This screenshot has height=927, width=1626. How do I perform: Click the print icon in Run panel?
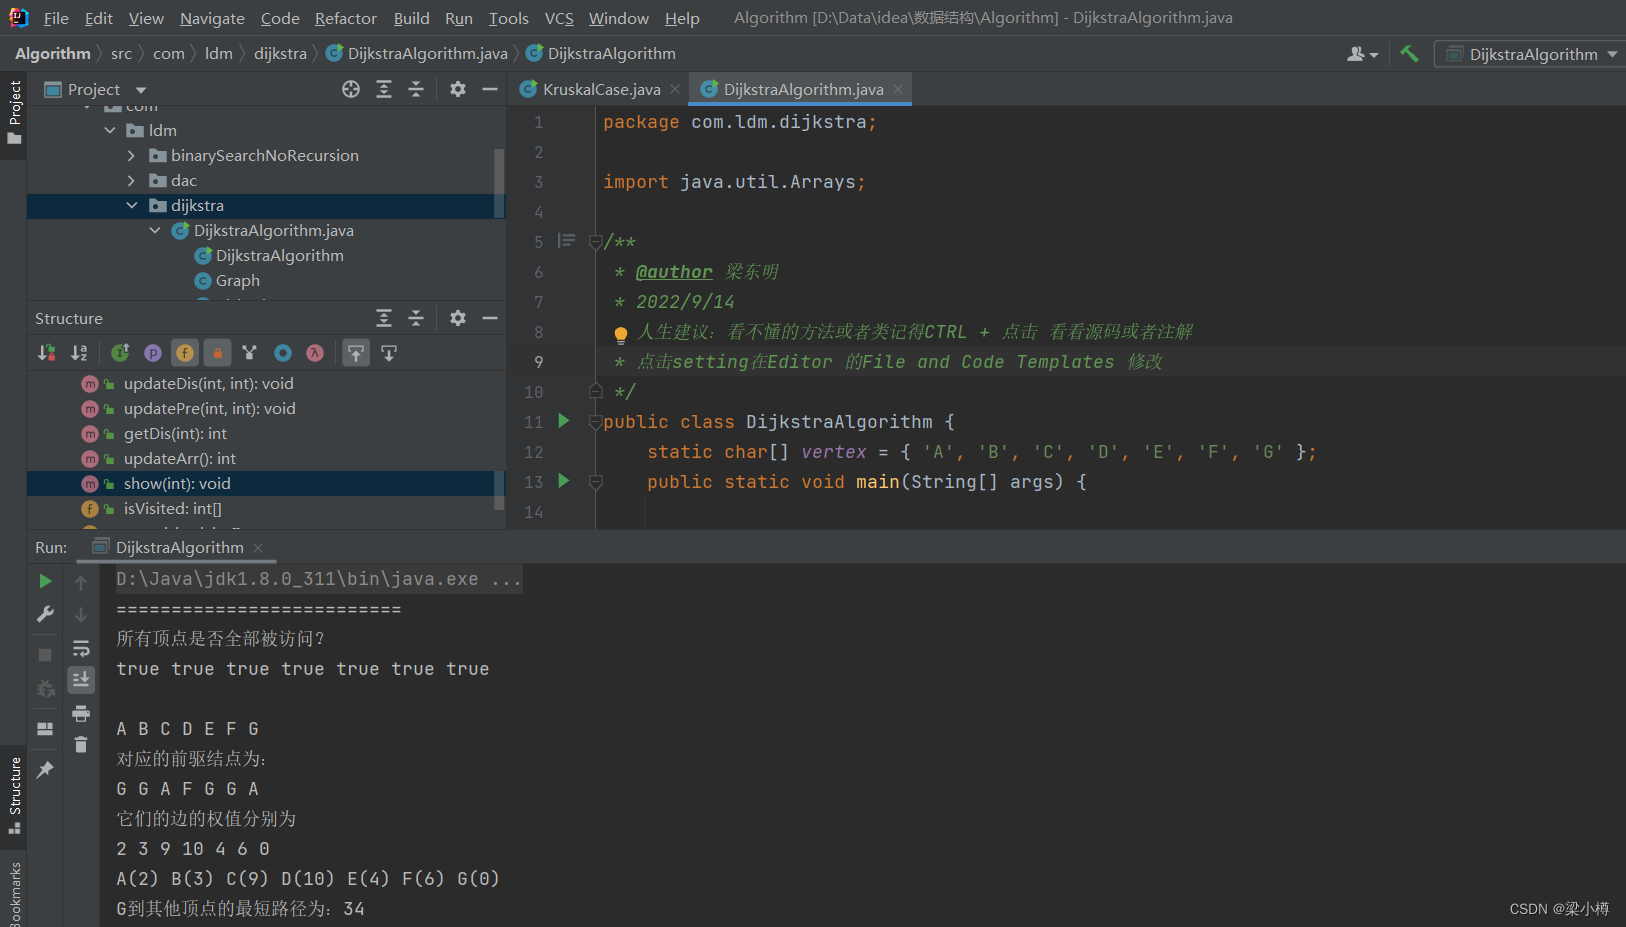click(81, 713)
